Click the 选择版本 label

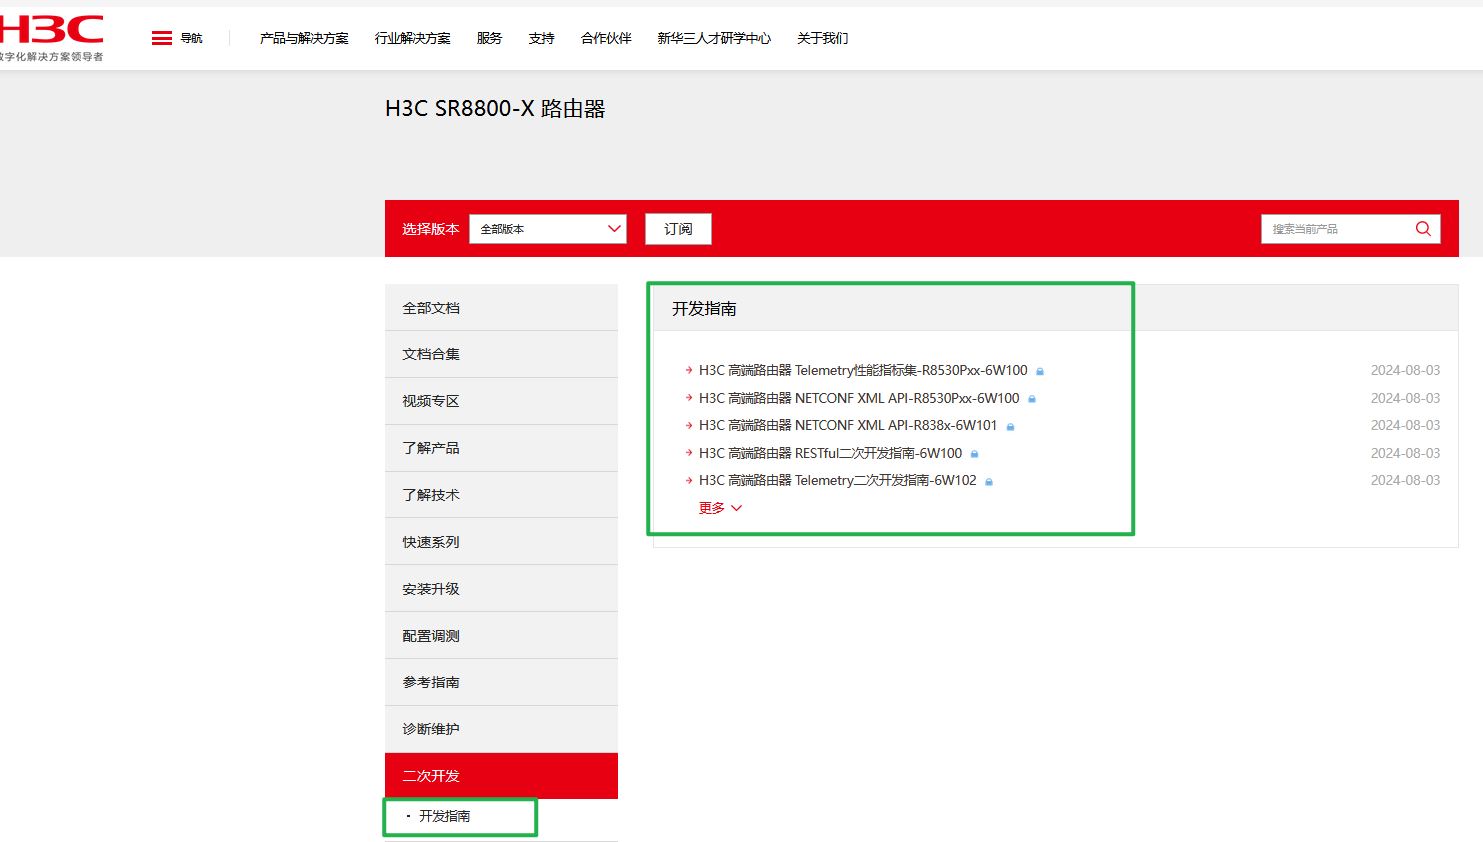430,229
